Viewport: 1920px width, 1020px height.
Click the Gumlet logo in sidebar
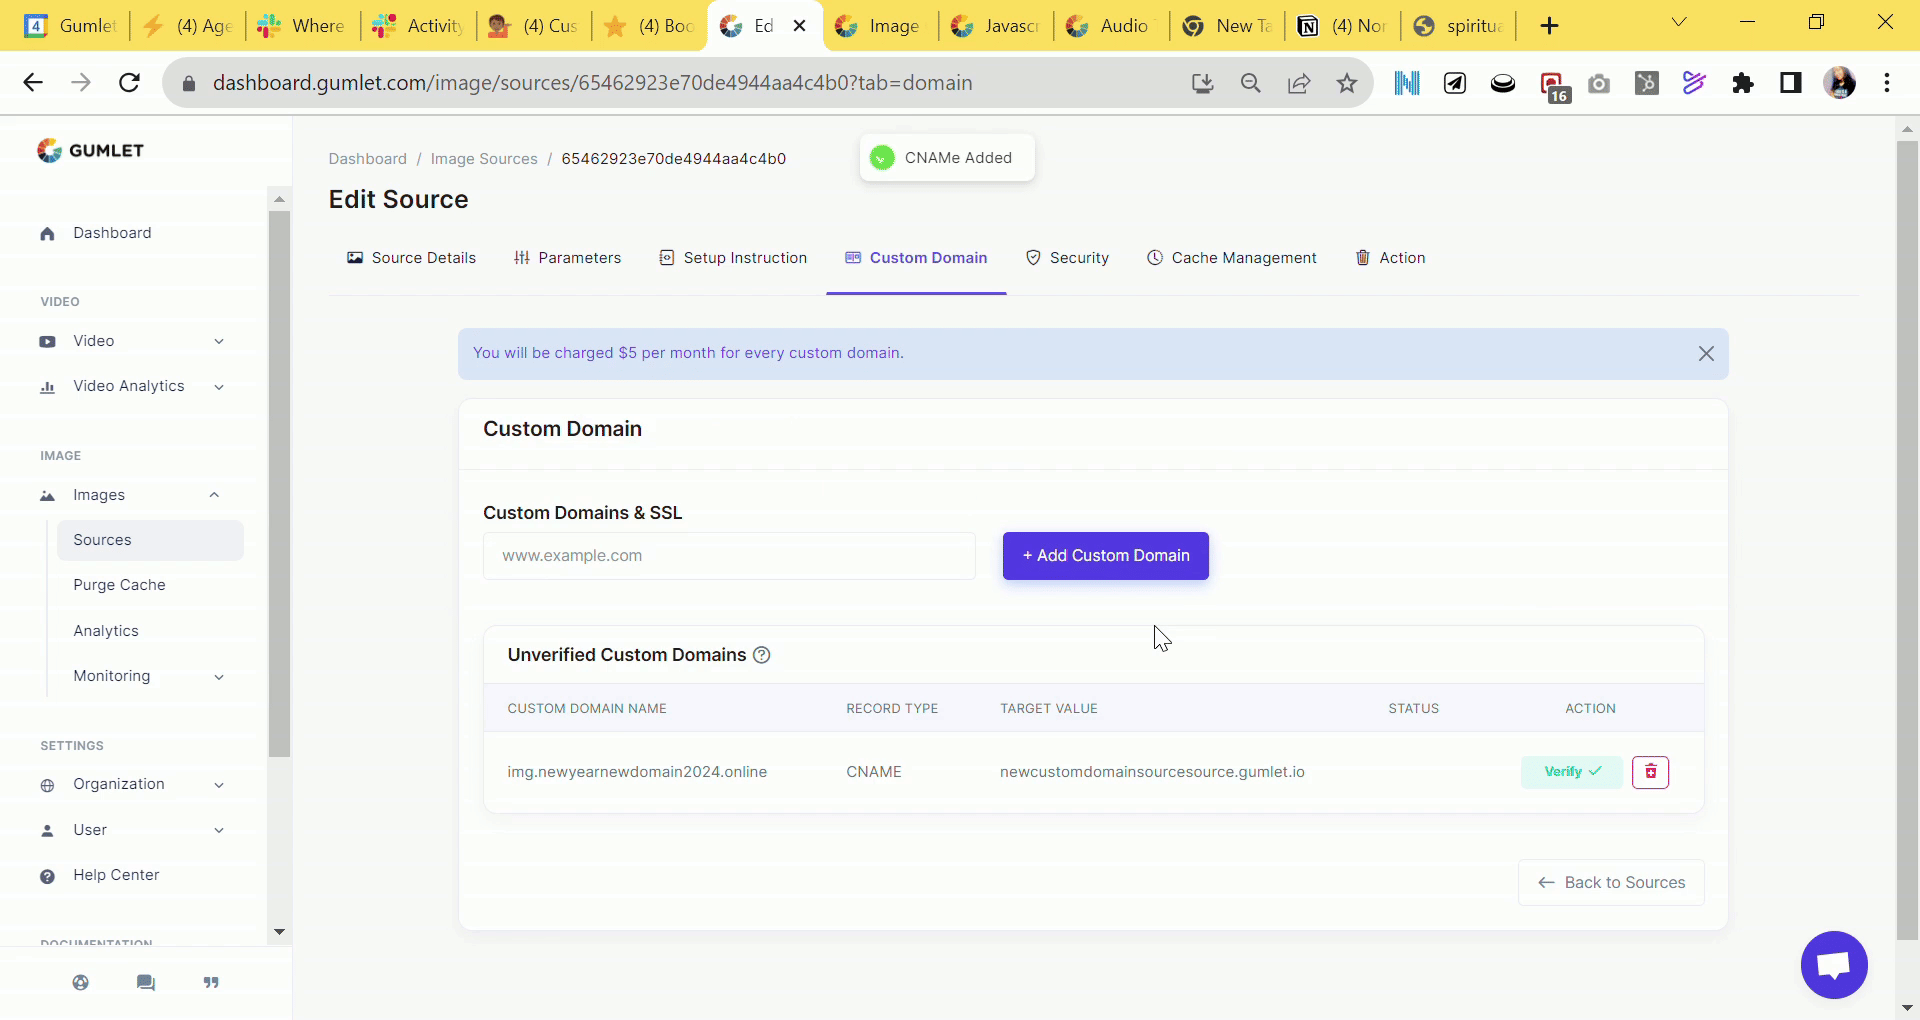[x=91, y=150]
